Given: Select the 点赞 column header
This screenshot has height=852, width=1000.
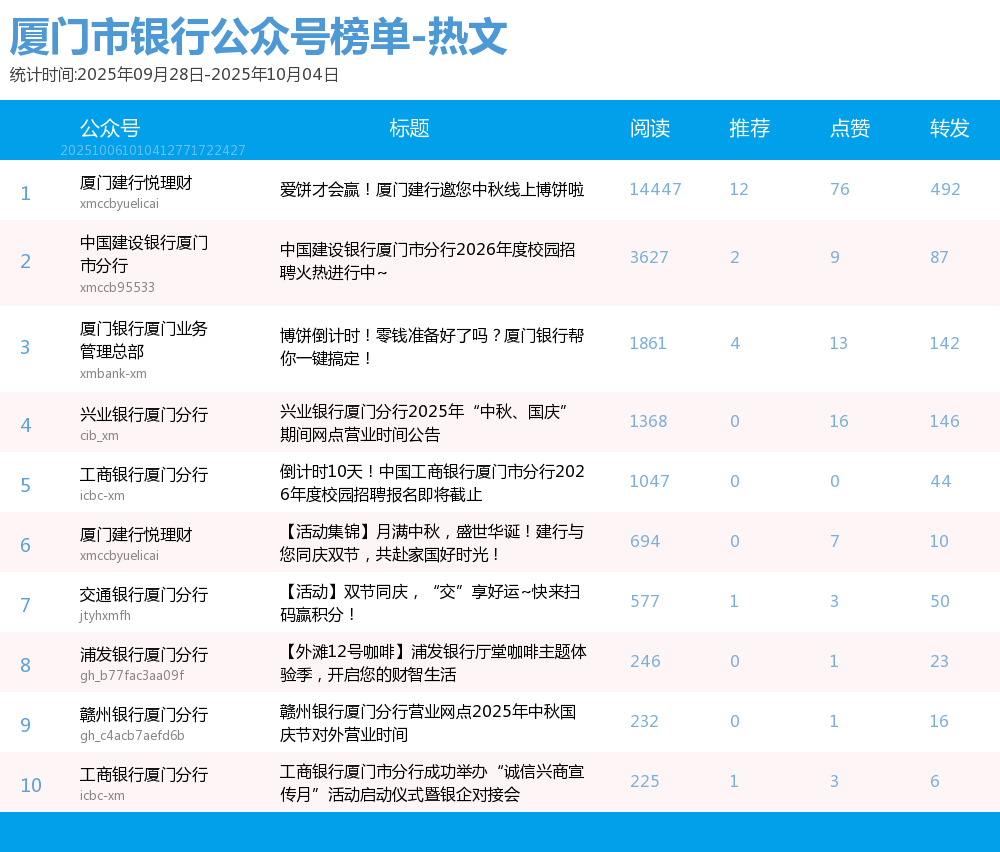Looking at the screenshot, I should coord(849,128).
